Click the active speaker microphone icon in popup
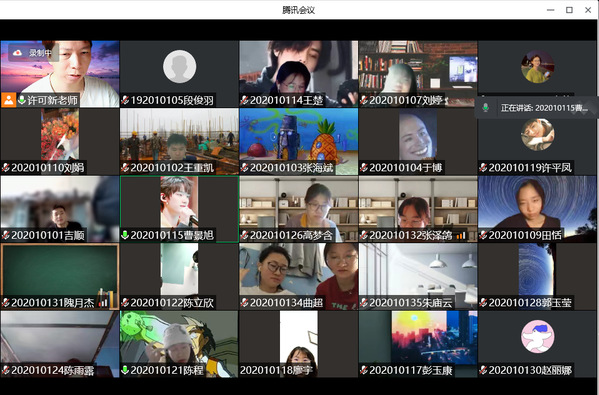This screenshot has height=395, width=599. click(x=486, y=108)
